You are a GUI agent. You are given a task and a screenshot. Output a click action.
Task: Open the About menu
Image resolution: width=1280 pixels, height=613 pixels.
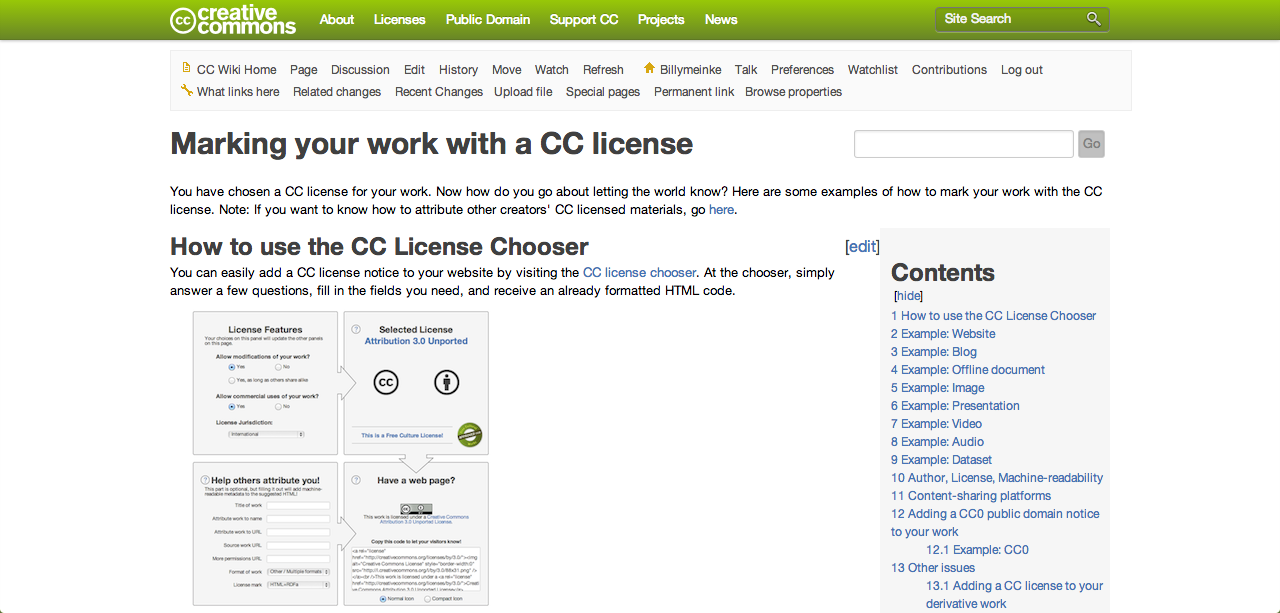(337, 19)
